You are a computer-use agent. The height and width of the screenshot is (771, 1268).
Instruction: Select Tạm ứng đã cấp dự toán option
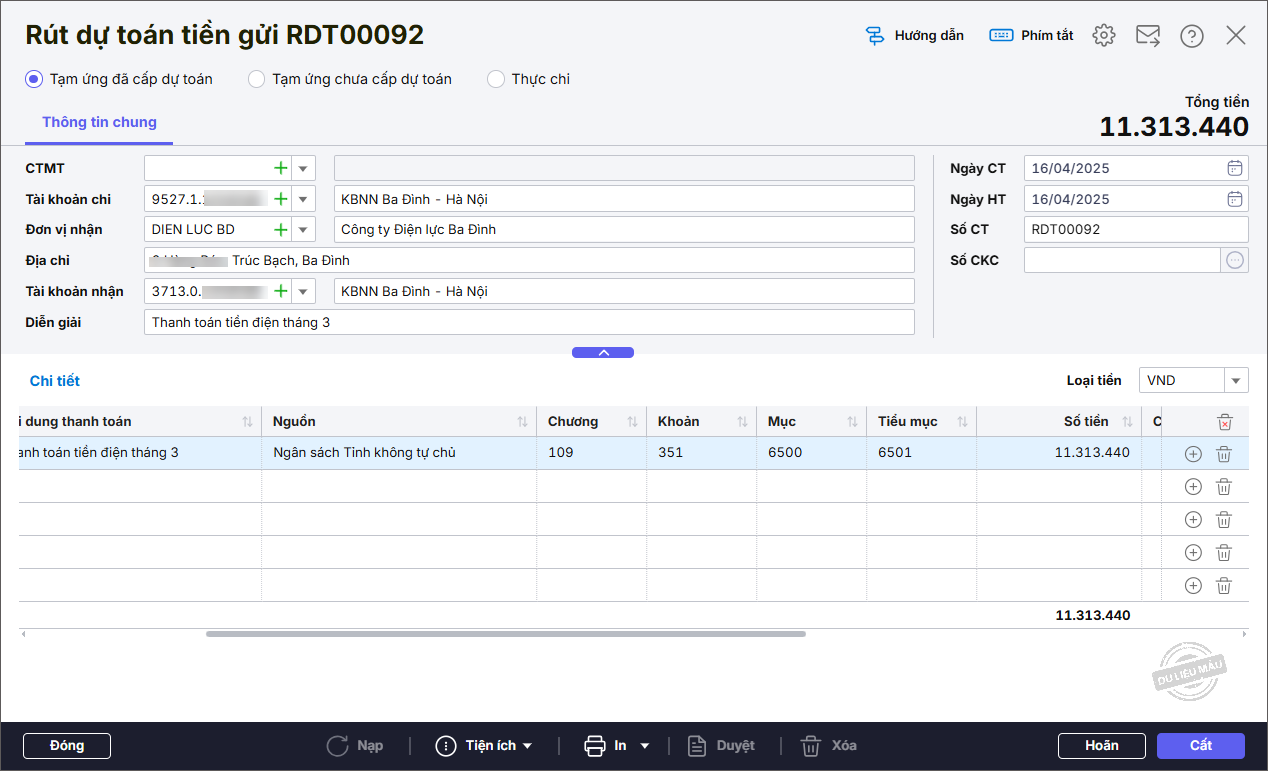[x=34, y=79]
